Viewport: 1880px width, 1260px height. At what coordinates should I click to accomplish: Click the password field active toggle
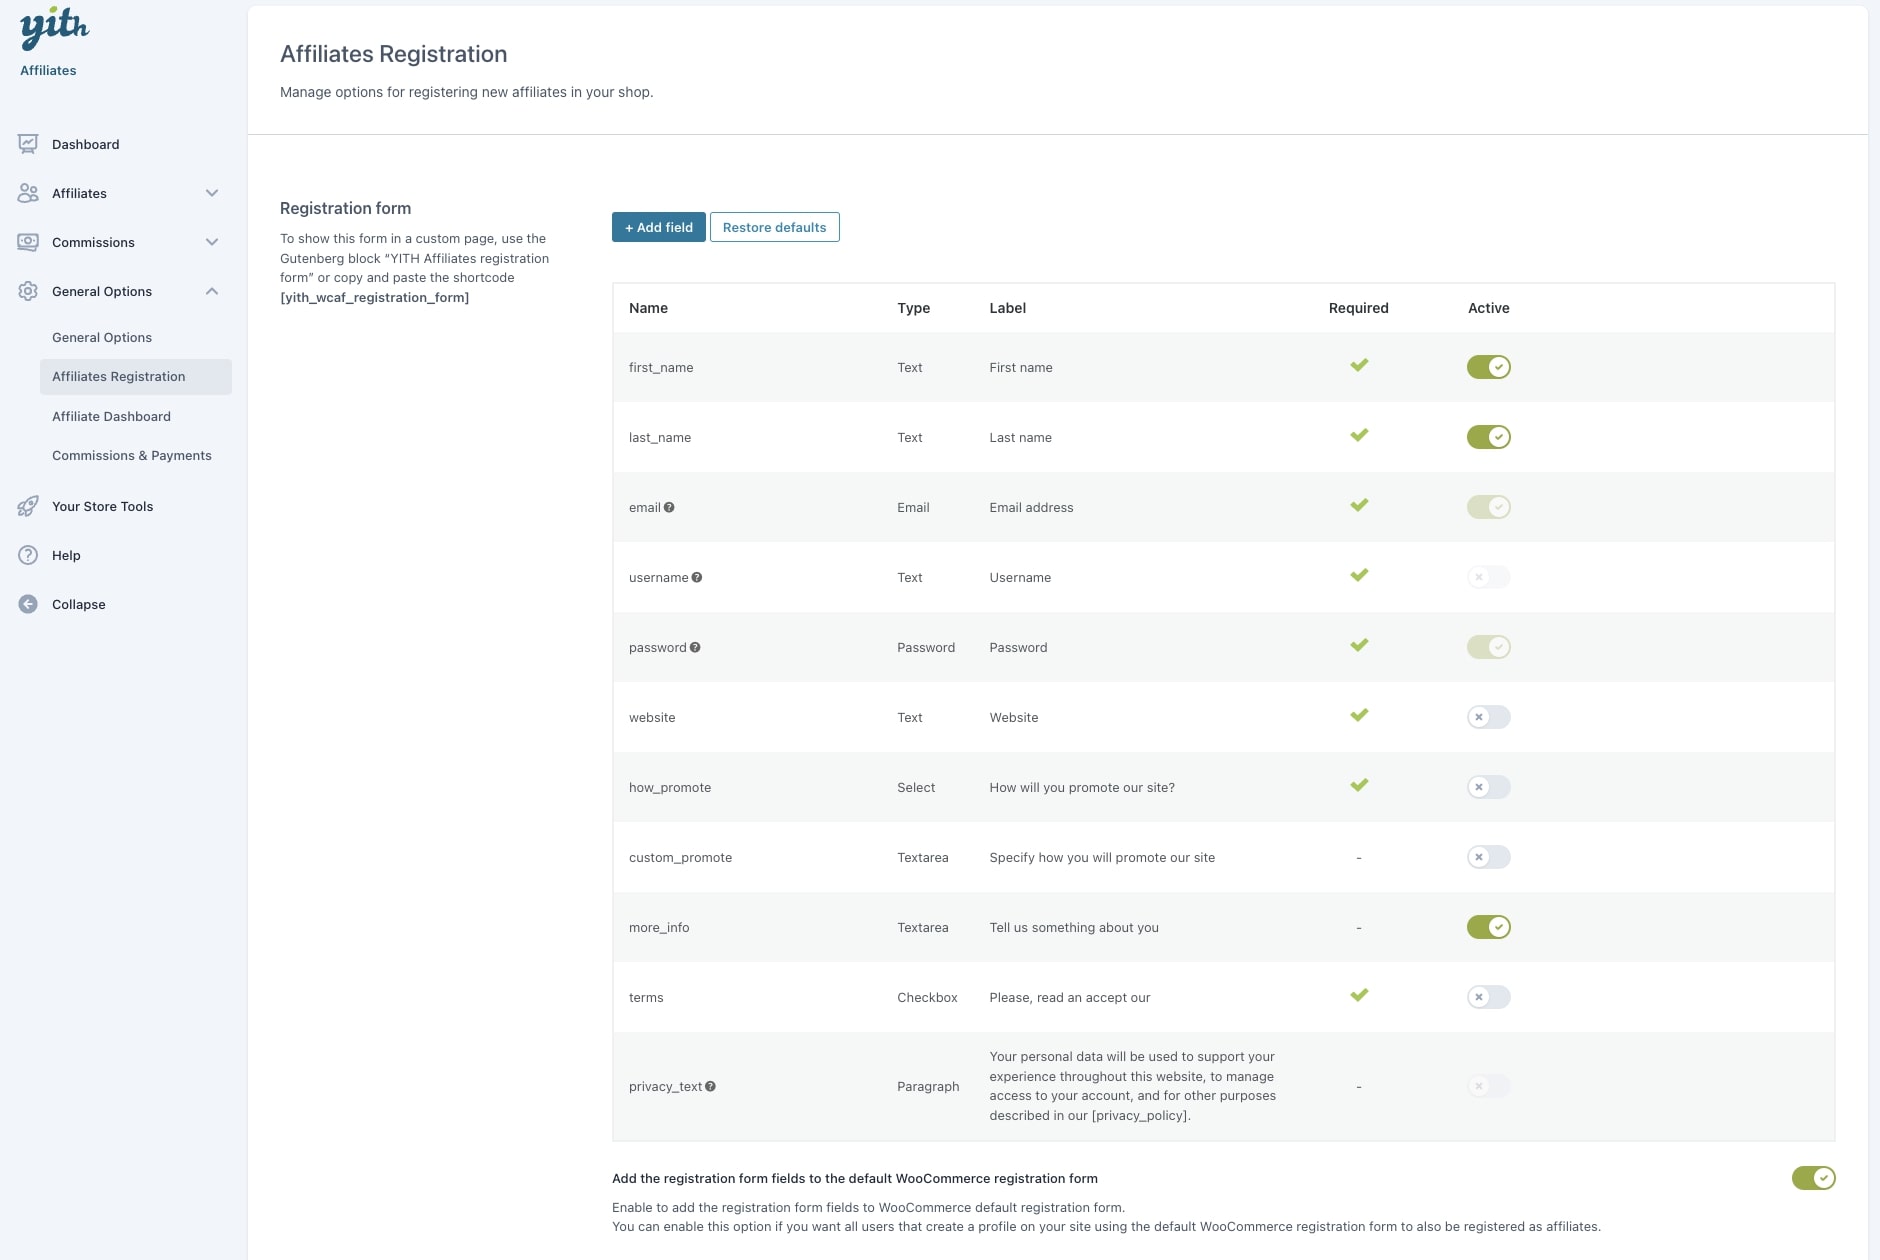(x=1488, y=647)
